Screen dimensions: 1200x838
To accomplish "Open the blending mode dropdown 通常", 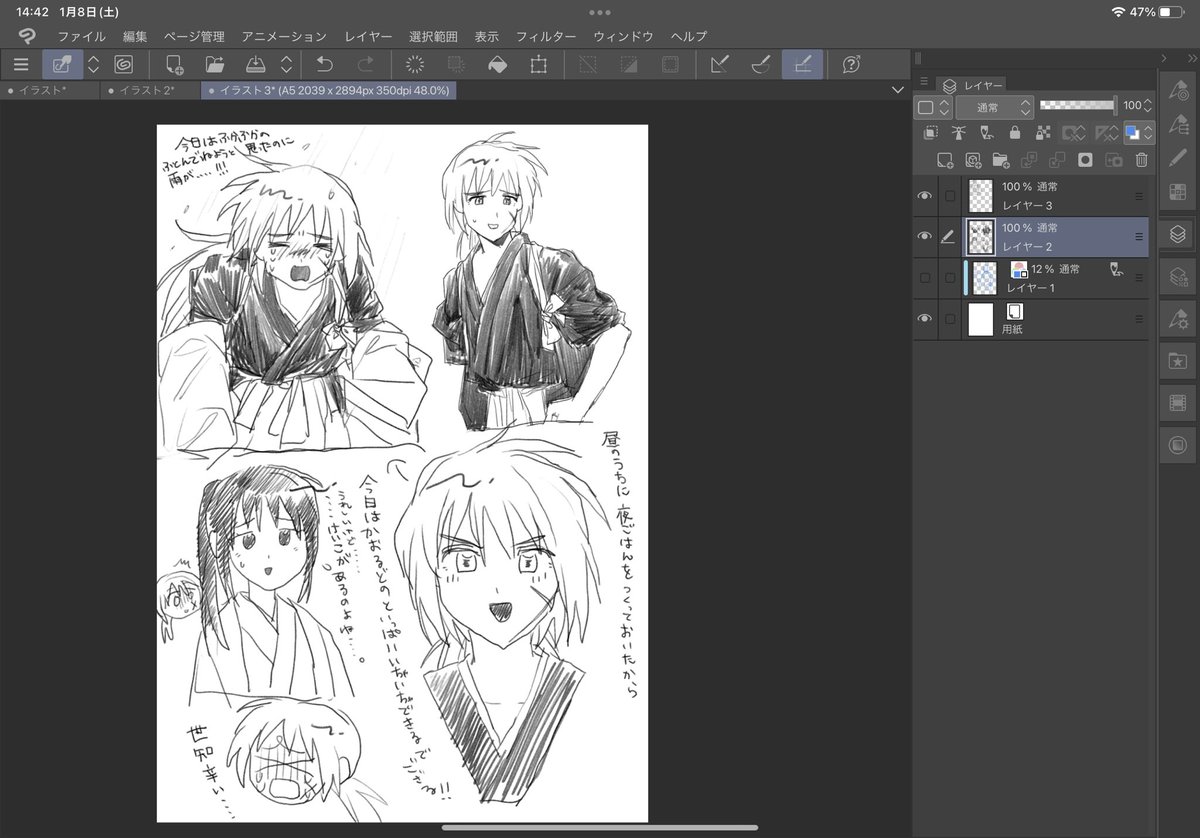I will pos(994,105).
